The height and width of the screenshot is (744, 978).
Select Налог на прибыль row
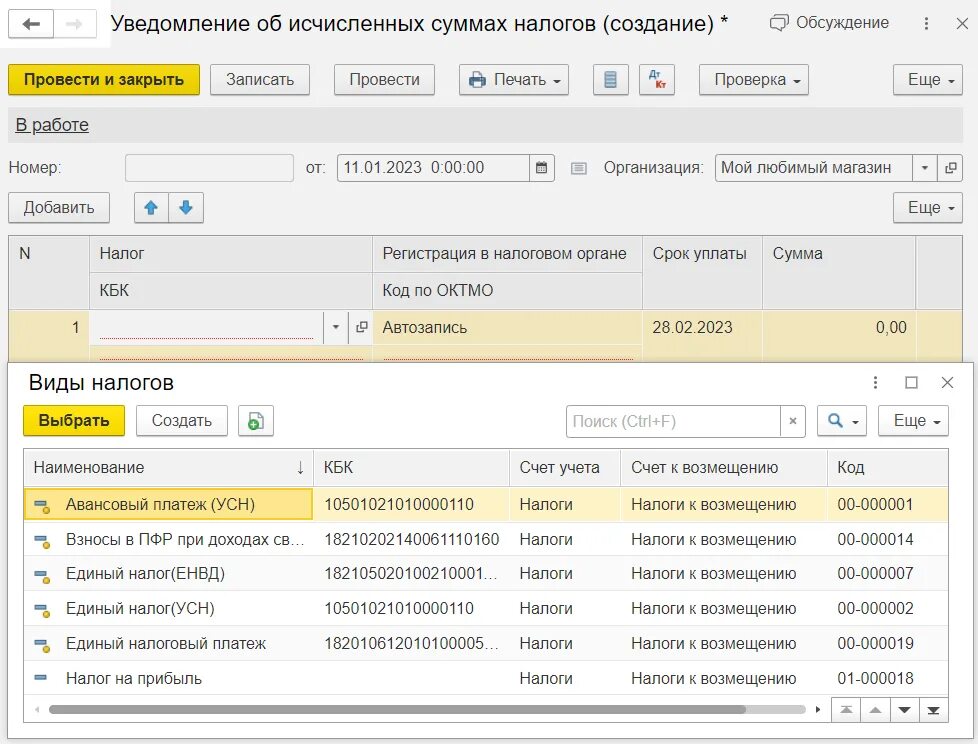coord(486,679)
